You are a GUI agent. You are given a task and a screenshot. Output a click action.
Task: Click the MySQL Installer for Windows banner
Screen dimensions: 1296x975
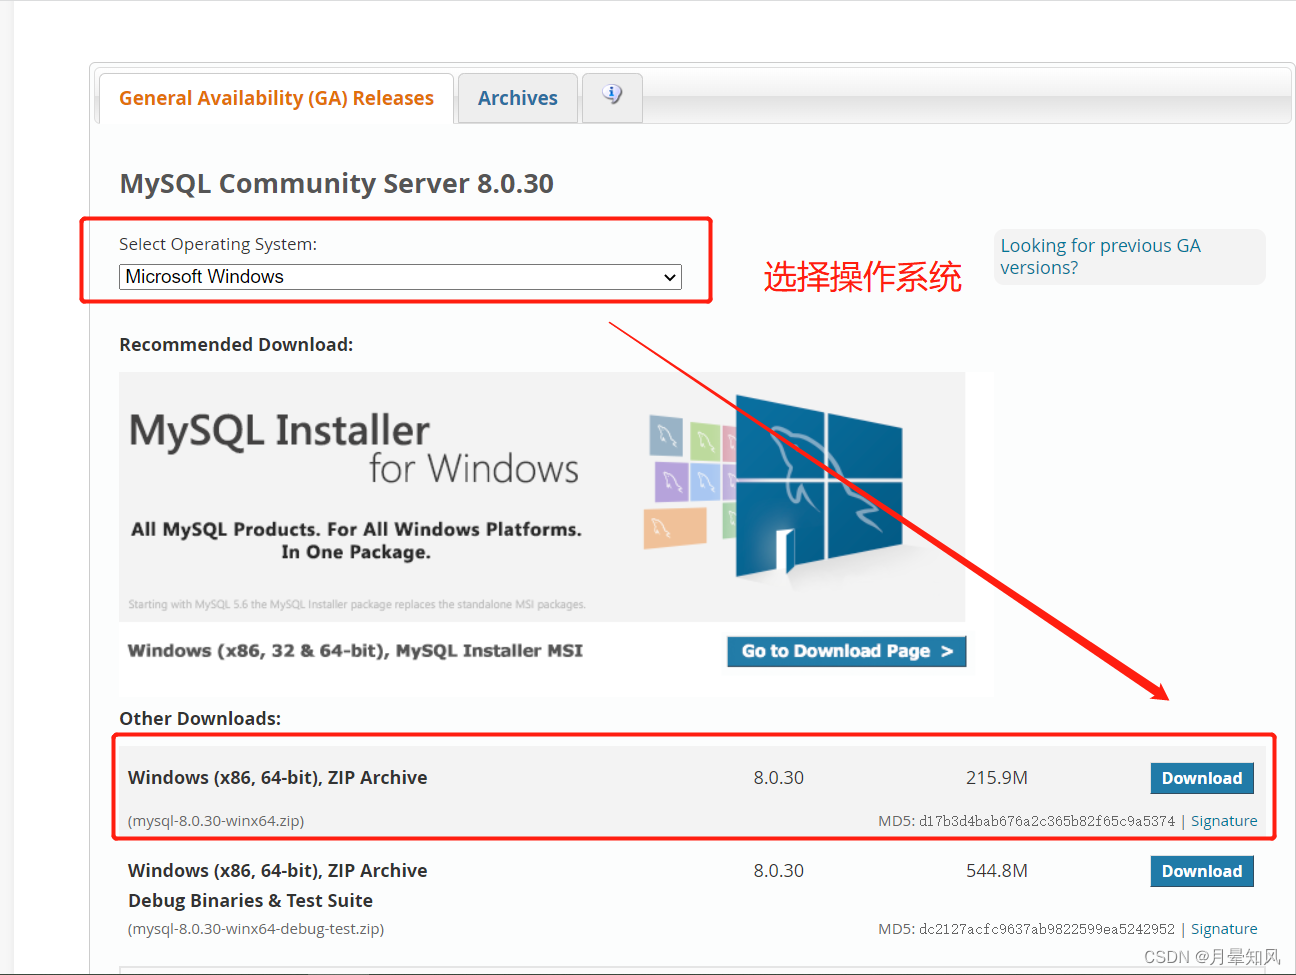pyautogui.click(x=542, y=497)
